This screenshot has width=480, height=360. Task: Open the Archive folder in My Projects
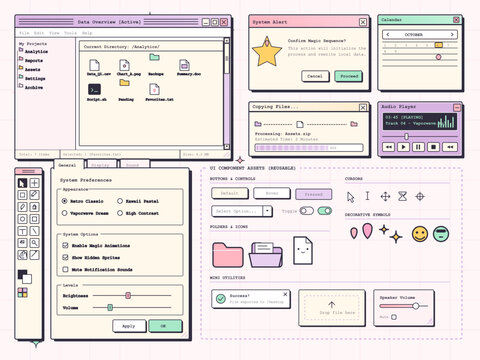point(31,87)
